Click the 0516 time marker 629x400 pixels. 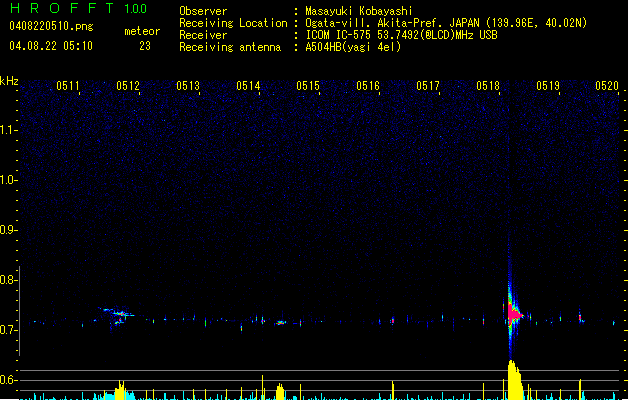368,86
